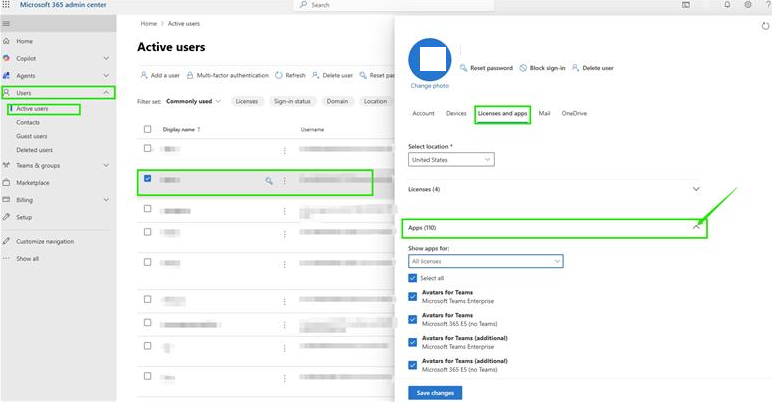772x402 pixels.
Task: Check the third user row checkbox
Action: point(148,209)
